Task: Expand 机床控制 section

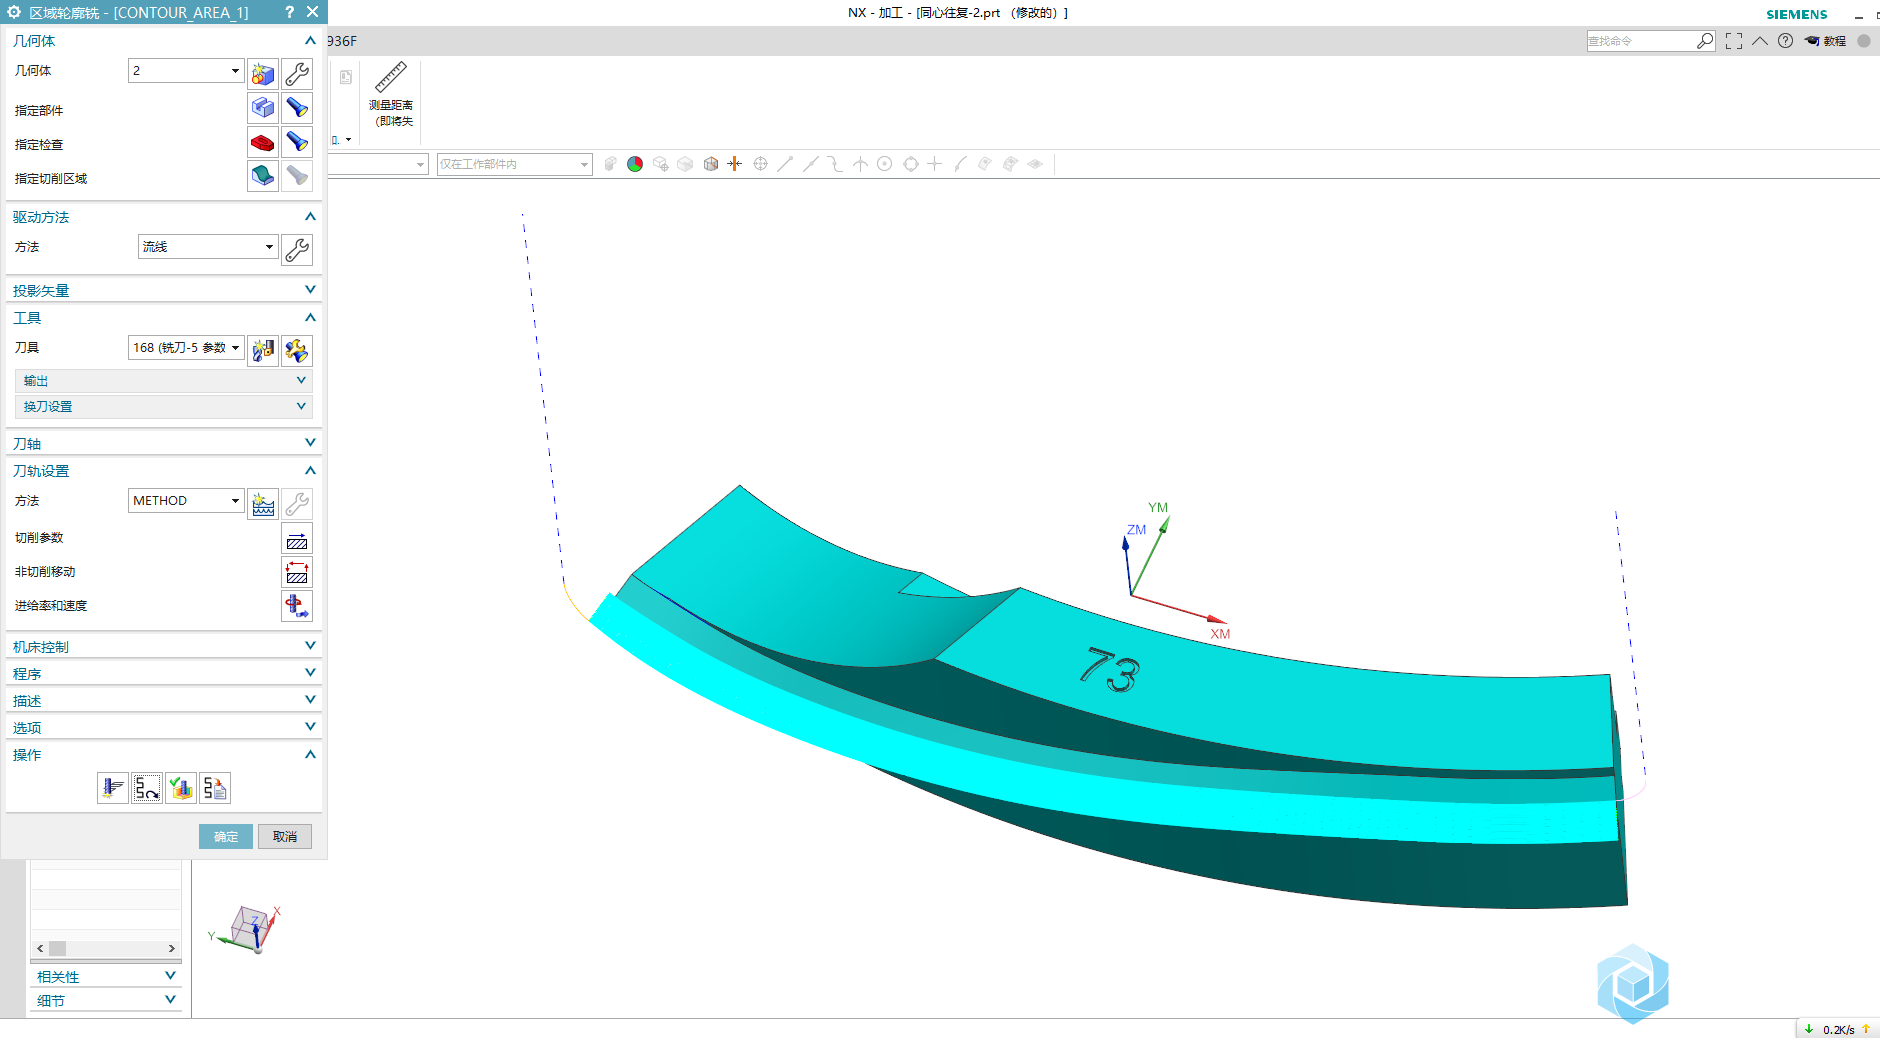Action: point(163,646)
